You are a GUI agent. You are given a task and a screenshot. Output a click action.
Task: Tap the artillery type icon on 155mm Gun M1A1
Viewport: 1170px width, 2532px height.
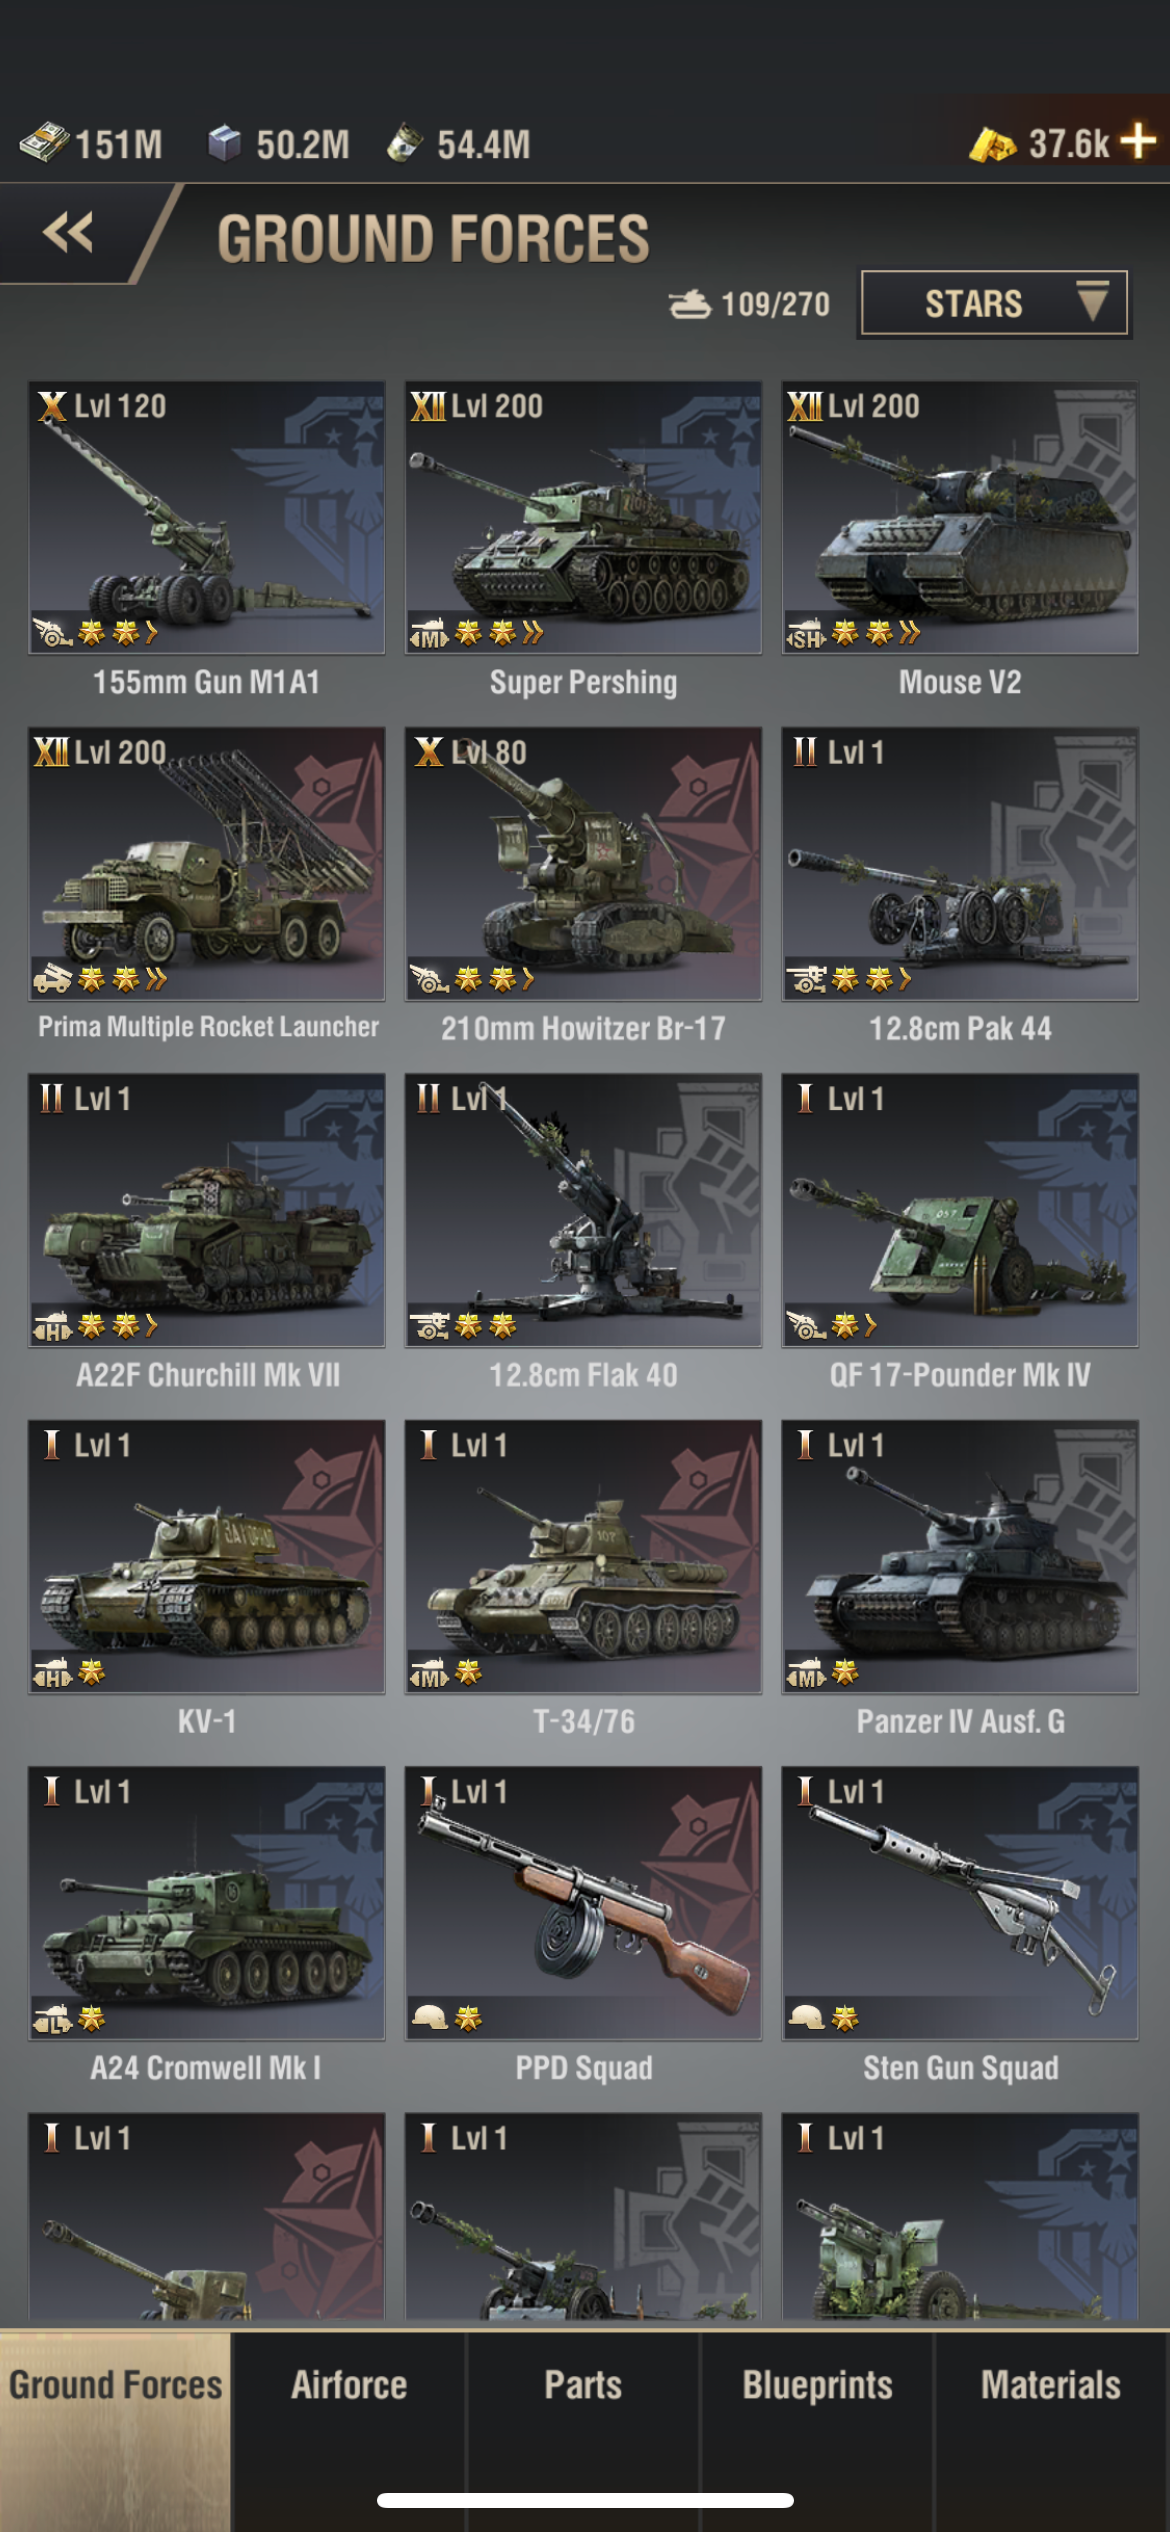pos(52,633)
